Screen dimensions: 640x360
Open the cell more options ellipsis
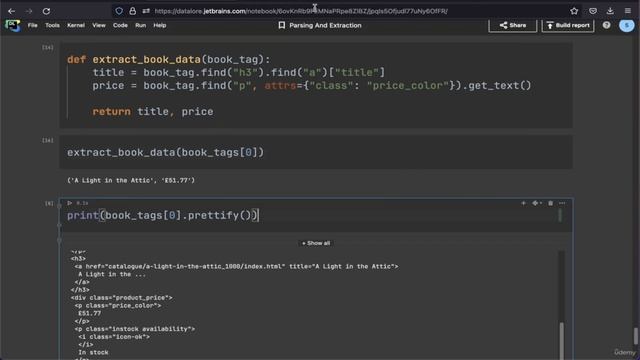[562, 203]
